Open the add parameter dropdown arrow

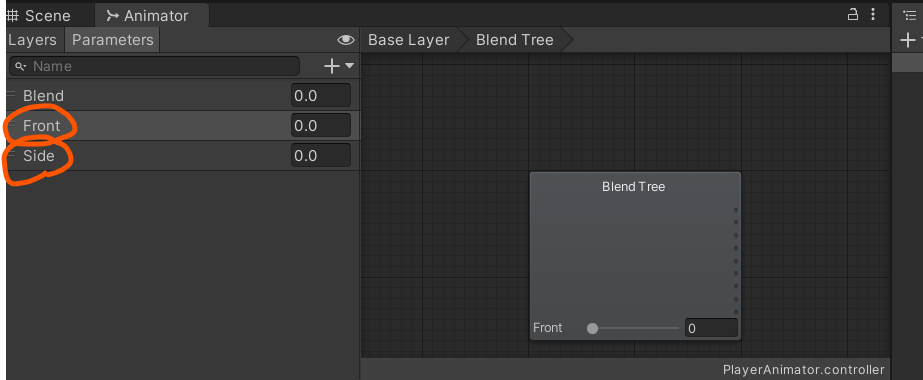point(350,66)
